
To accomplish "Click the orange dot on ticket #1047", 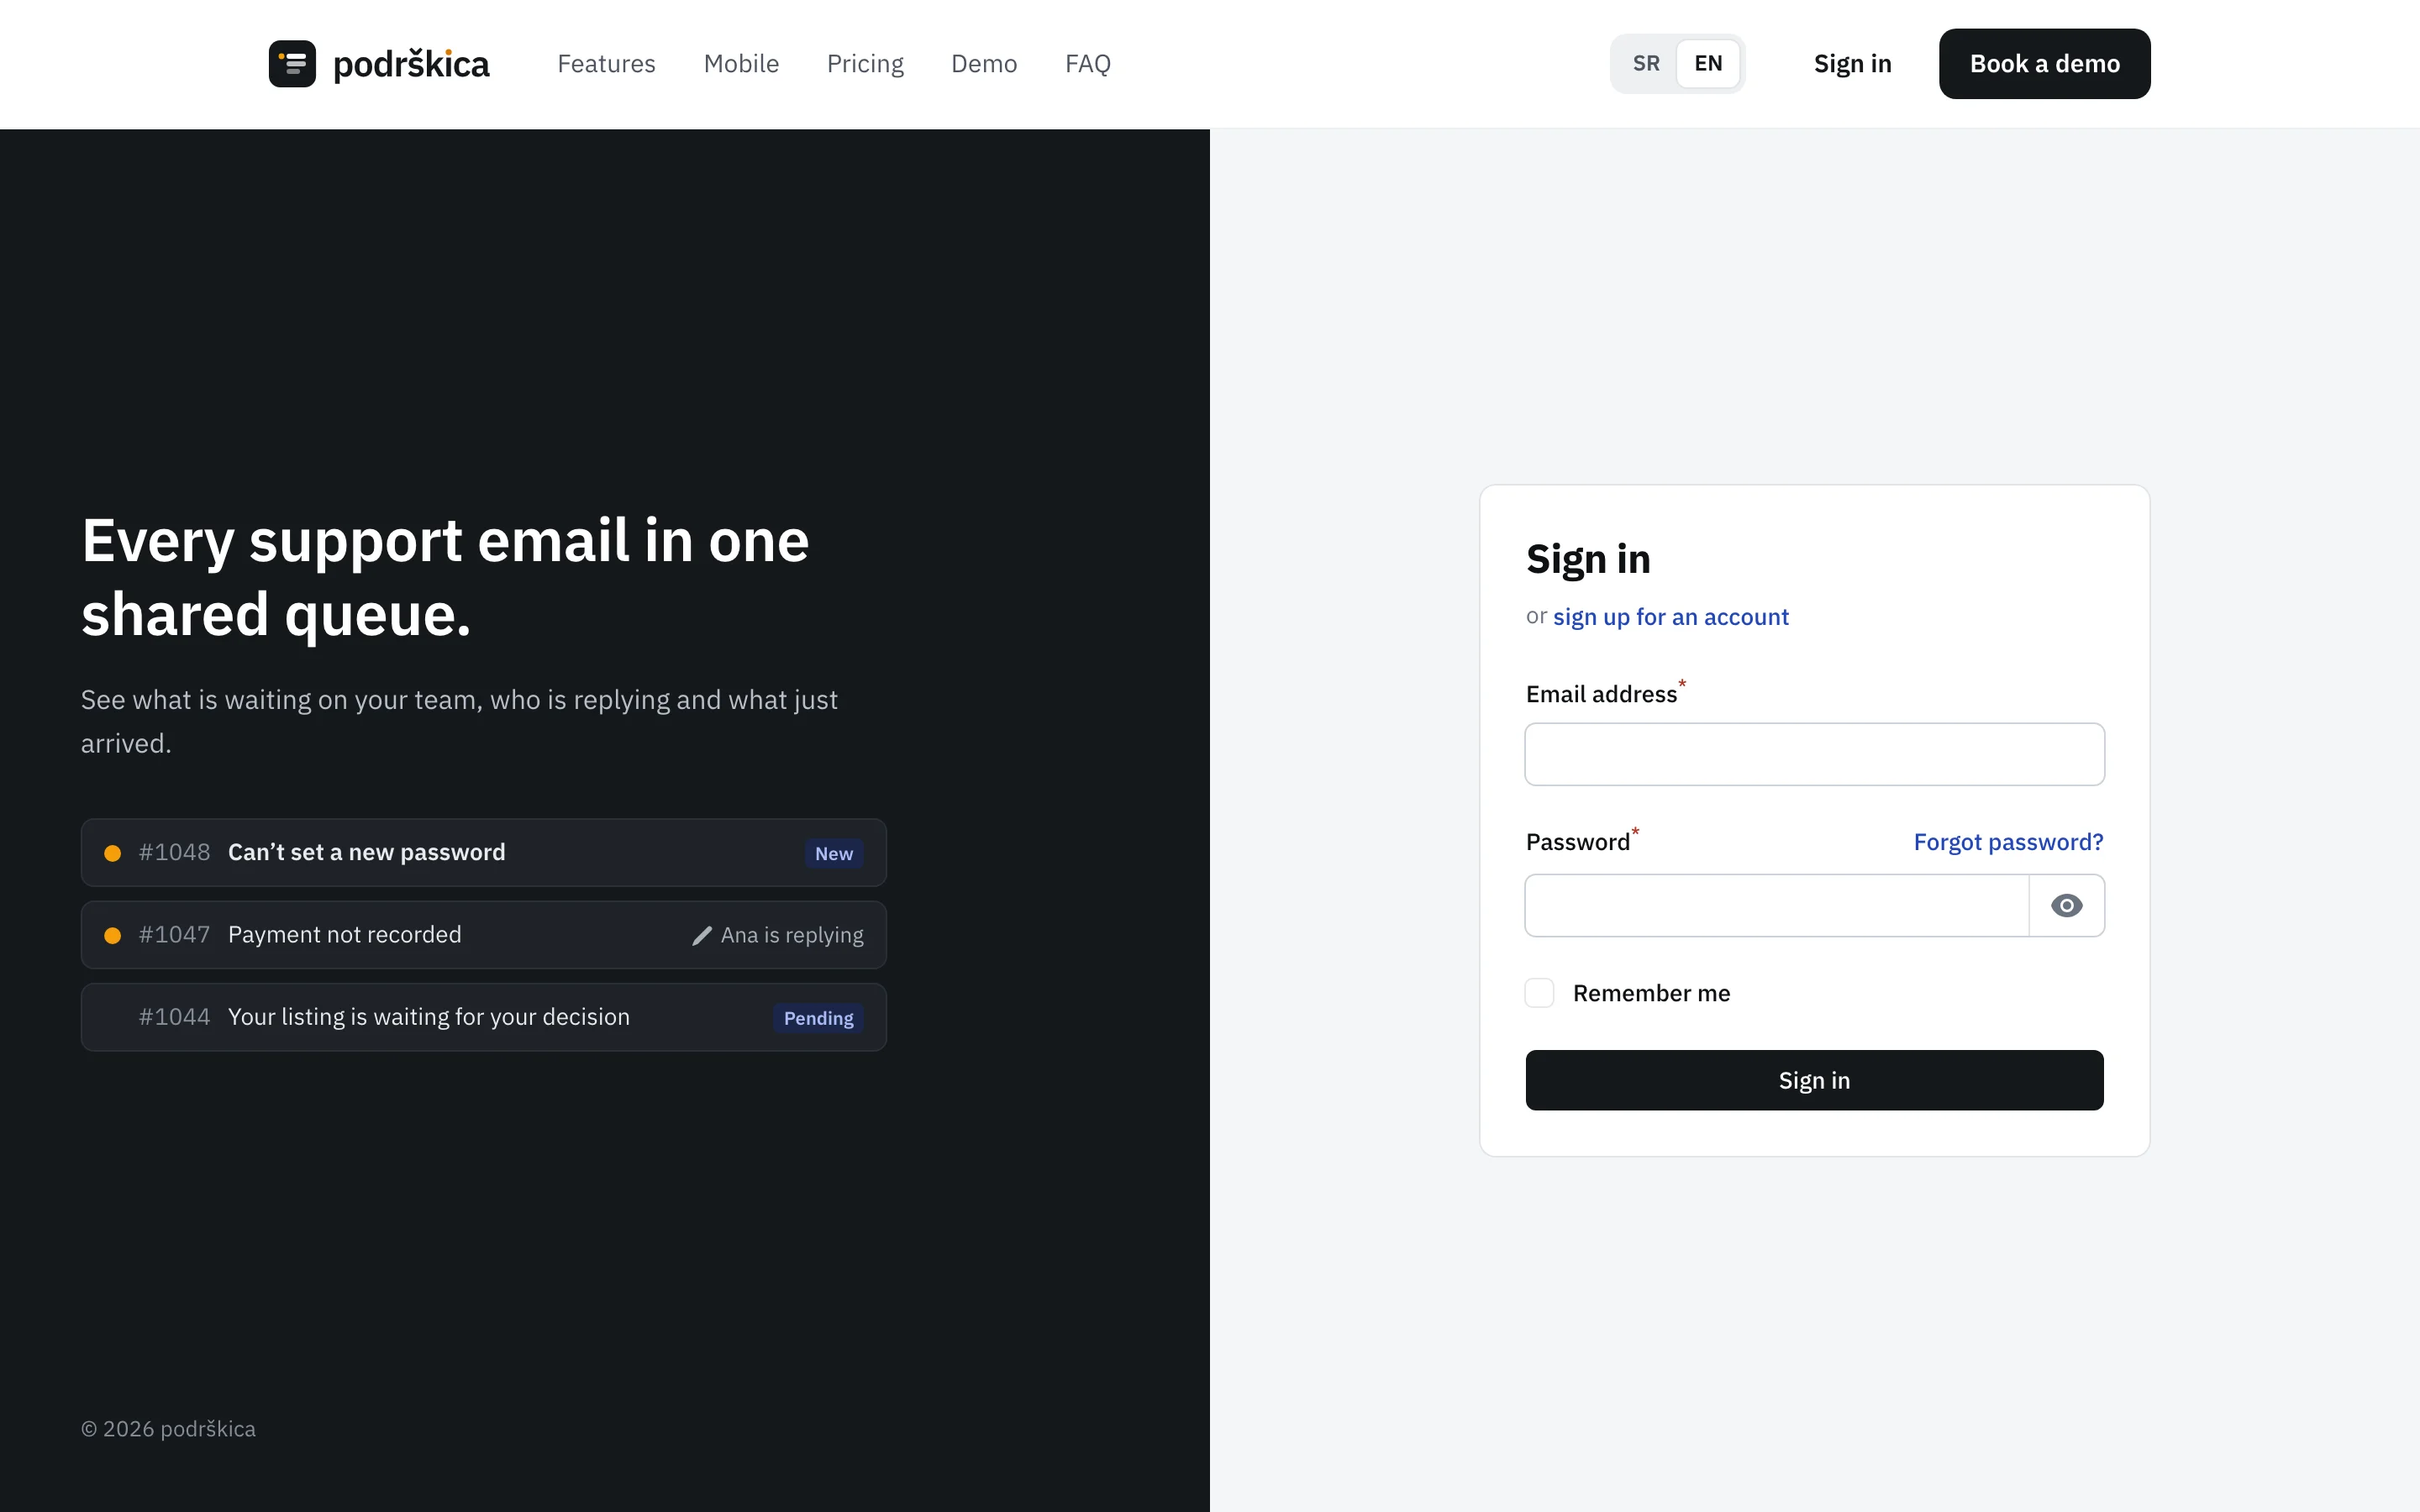I will [113, 935].
